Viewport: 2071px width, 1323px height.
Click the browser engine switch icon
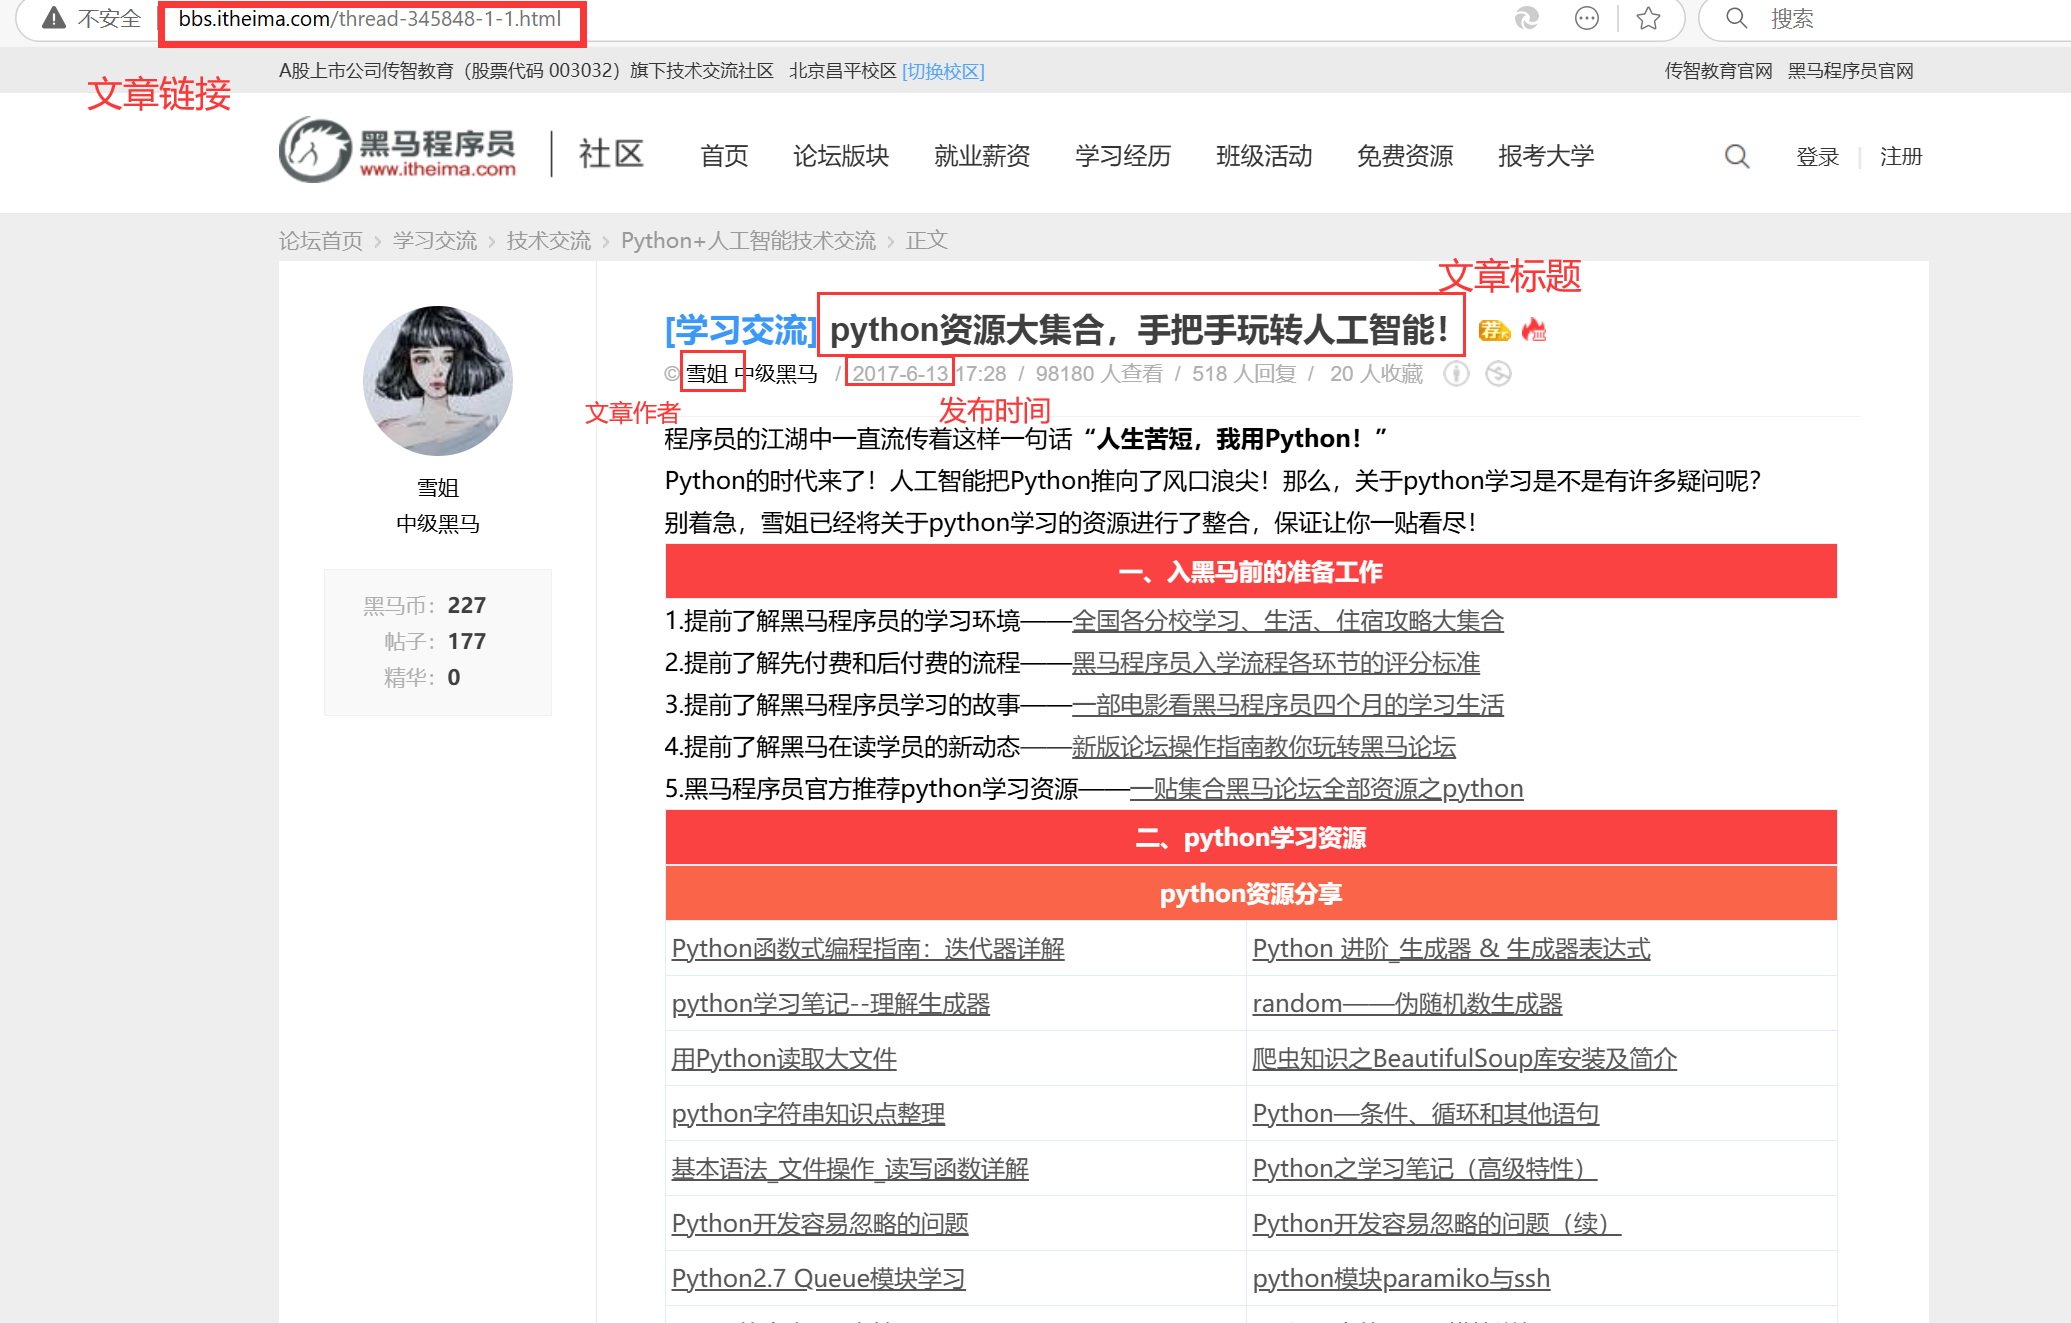(x=1526, y=18)
